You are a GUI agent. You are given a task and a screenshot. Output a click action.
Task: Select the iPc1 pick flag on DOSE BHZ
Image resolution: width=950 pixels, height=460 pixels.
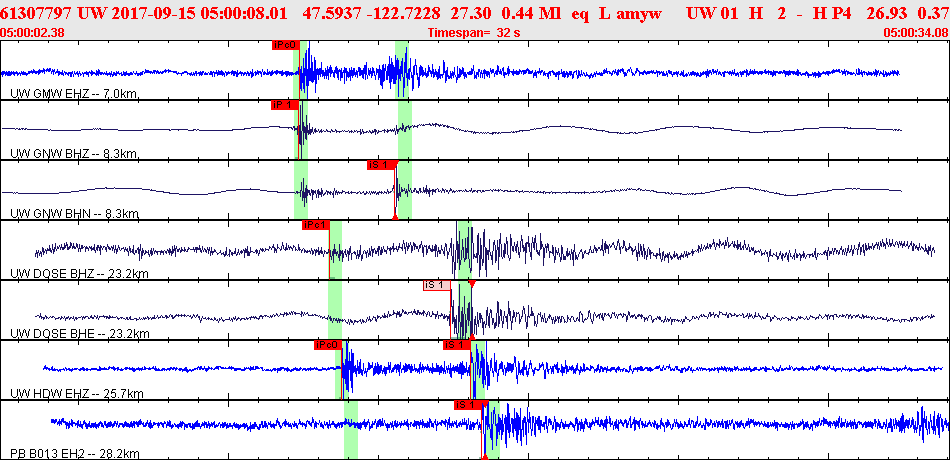point(316,225)
